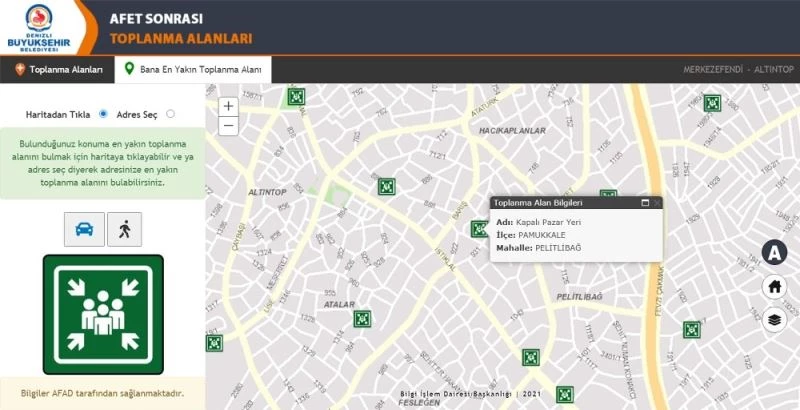Click assembly marker at map's top-right corner
This screenshot has width=800, height=410.
pos(712,102)
